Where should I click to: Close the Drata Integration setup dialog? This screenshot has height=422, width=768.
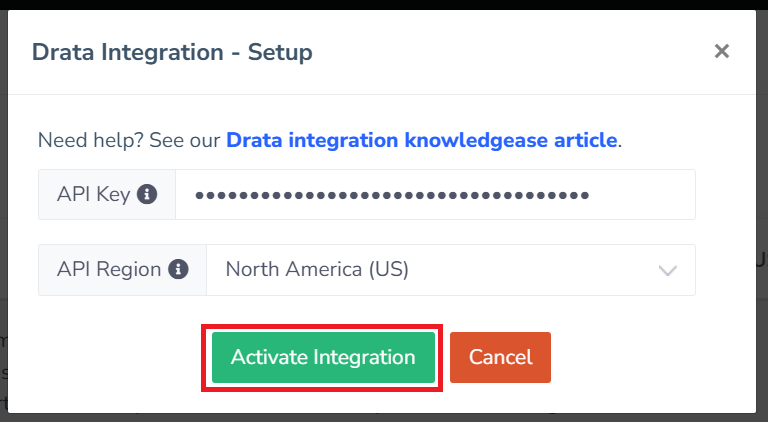pyautogui.click(x=721, y=51)
